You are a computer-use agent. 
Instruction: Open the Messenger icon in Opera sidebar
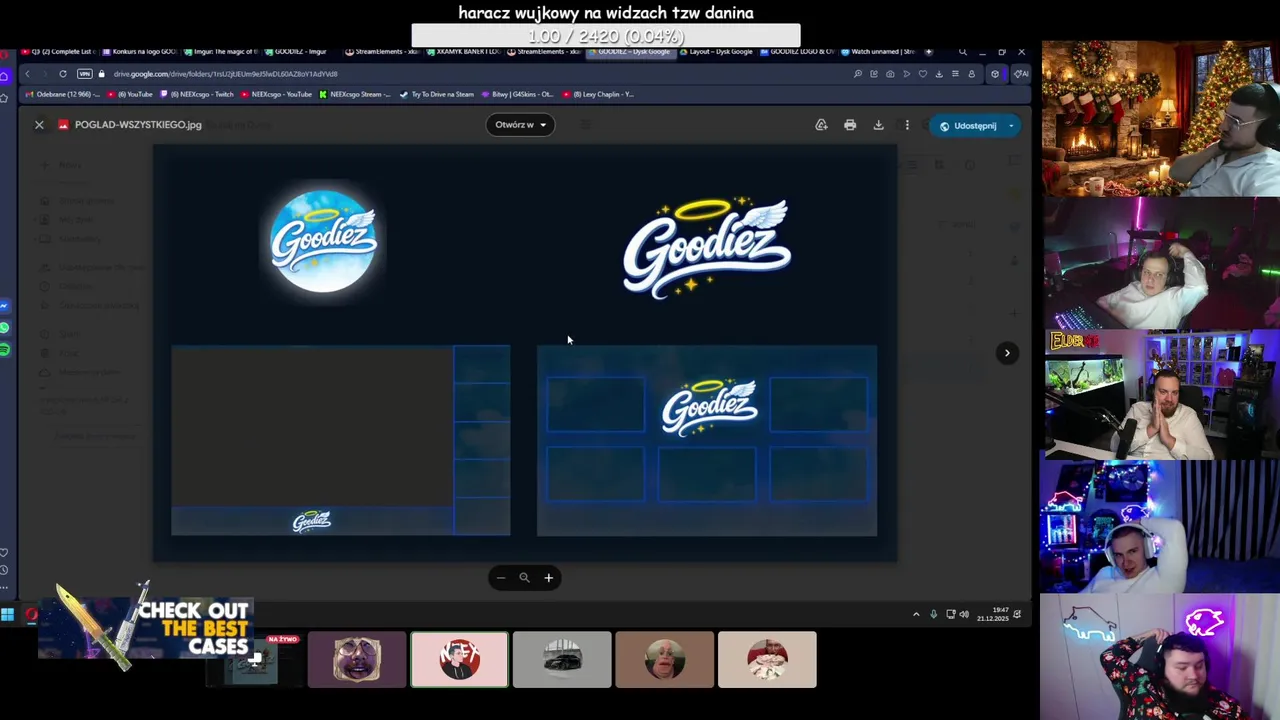tap(5, 306)
